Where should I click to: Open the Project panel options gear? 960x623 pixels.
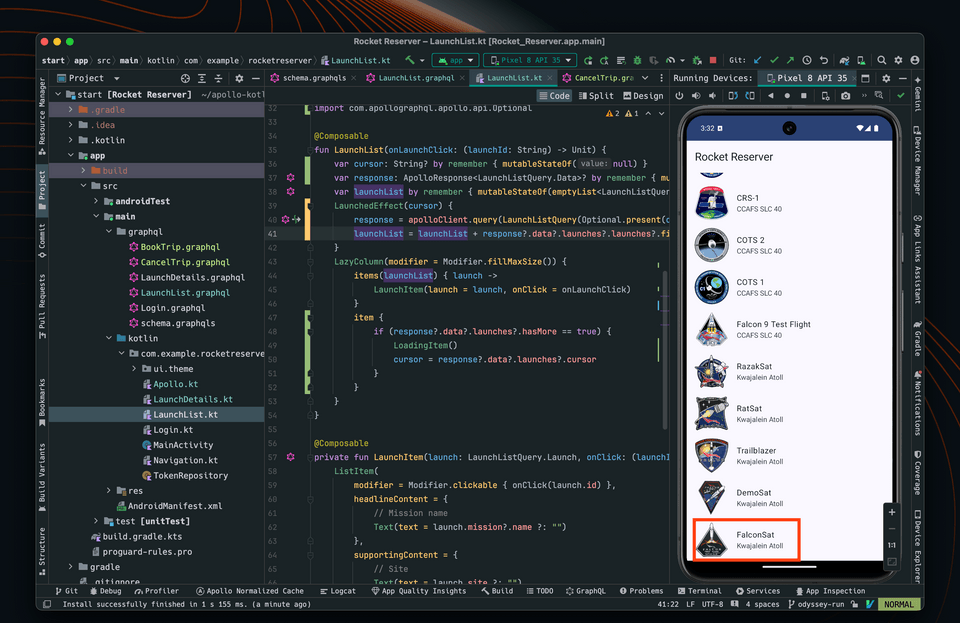[239, 78]
